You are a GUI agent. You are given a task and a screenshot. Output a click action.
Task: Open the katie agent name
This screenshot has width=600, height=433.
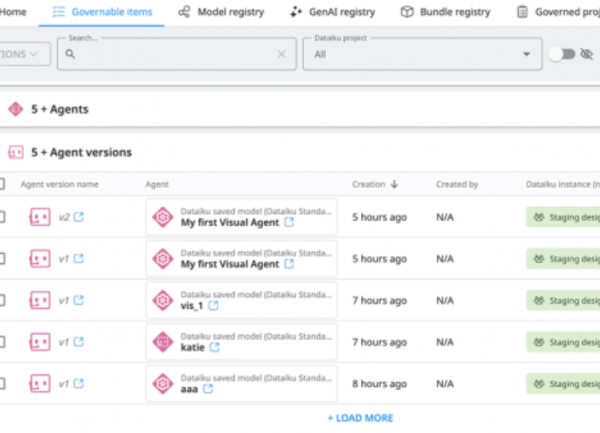192,347
